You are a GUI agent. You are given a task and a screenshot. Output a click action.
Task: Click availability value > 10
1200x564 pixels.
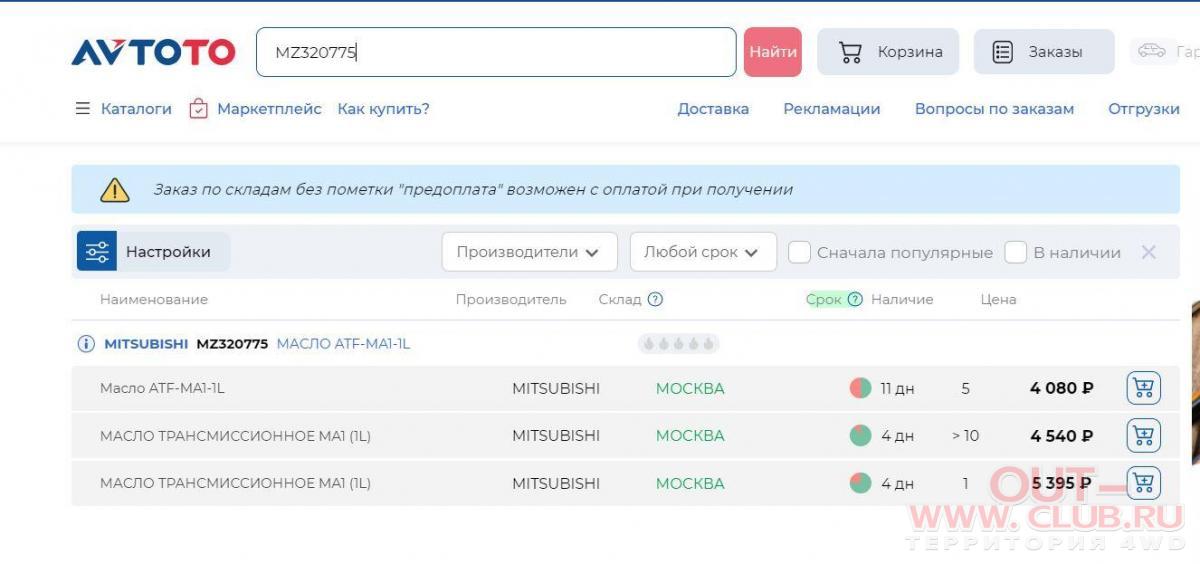click(x=965, y=435)
